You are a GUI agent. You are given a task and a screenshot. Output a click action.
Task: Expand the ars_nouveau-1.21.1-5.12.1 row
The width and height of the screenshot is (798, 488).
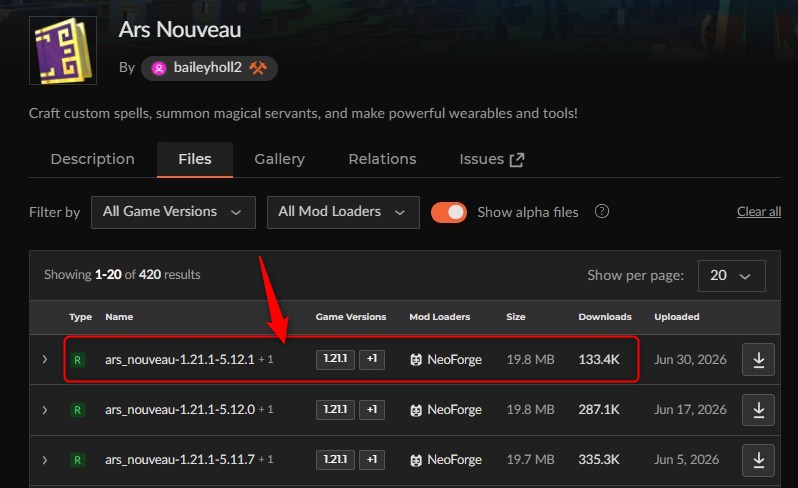coord(45,359)
